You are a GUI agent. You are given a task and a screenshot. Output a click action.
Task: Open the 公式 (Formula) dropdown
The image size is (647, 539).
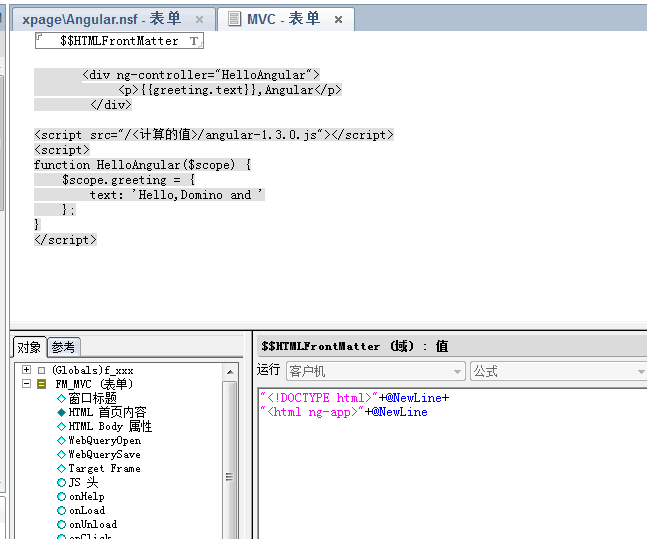[x=559, y=371]
